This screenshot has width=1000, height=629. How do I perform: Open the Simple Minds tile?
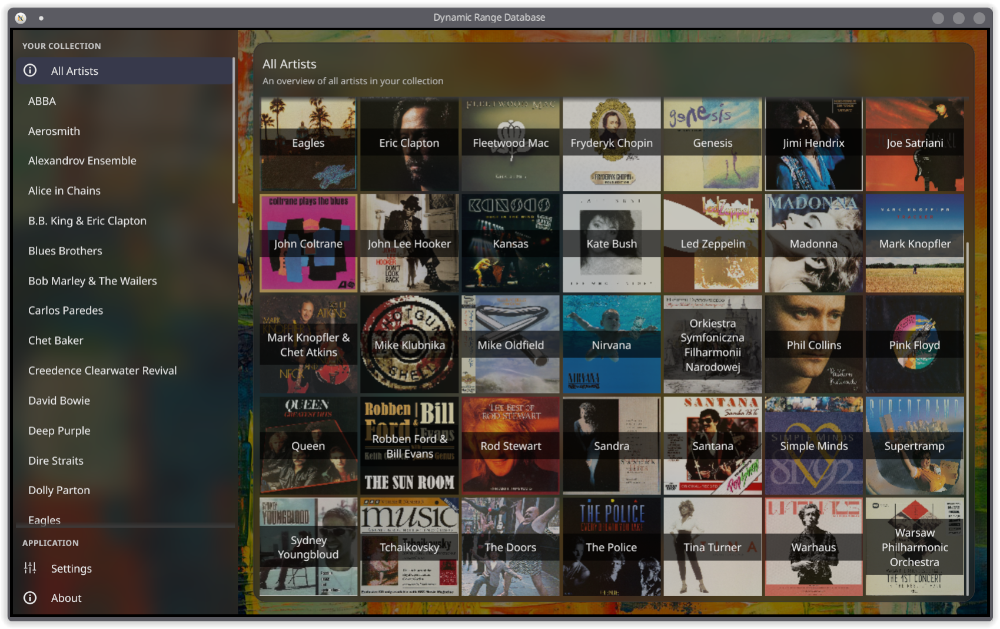tap(813, 446)
